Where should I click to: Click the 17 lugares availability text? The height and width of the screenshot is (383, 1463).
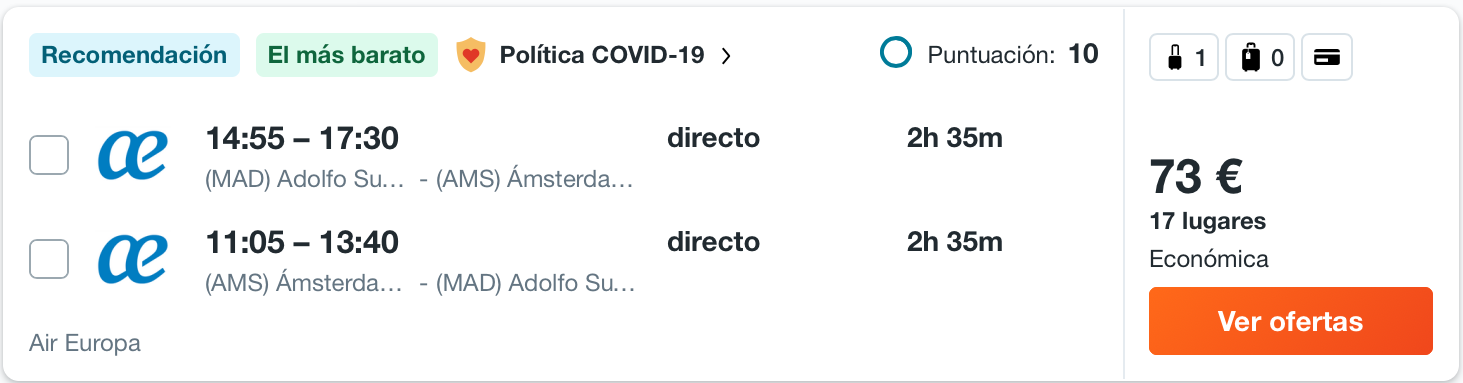1208,221
